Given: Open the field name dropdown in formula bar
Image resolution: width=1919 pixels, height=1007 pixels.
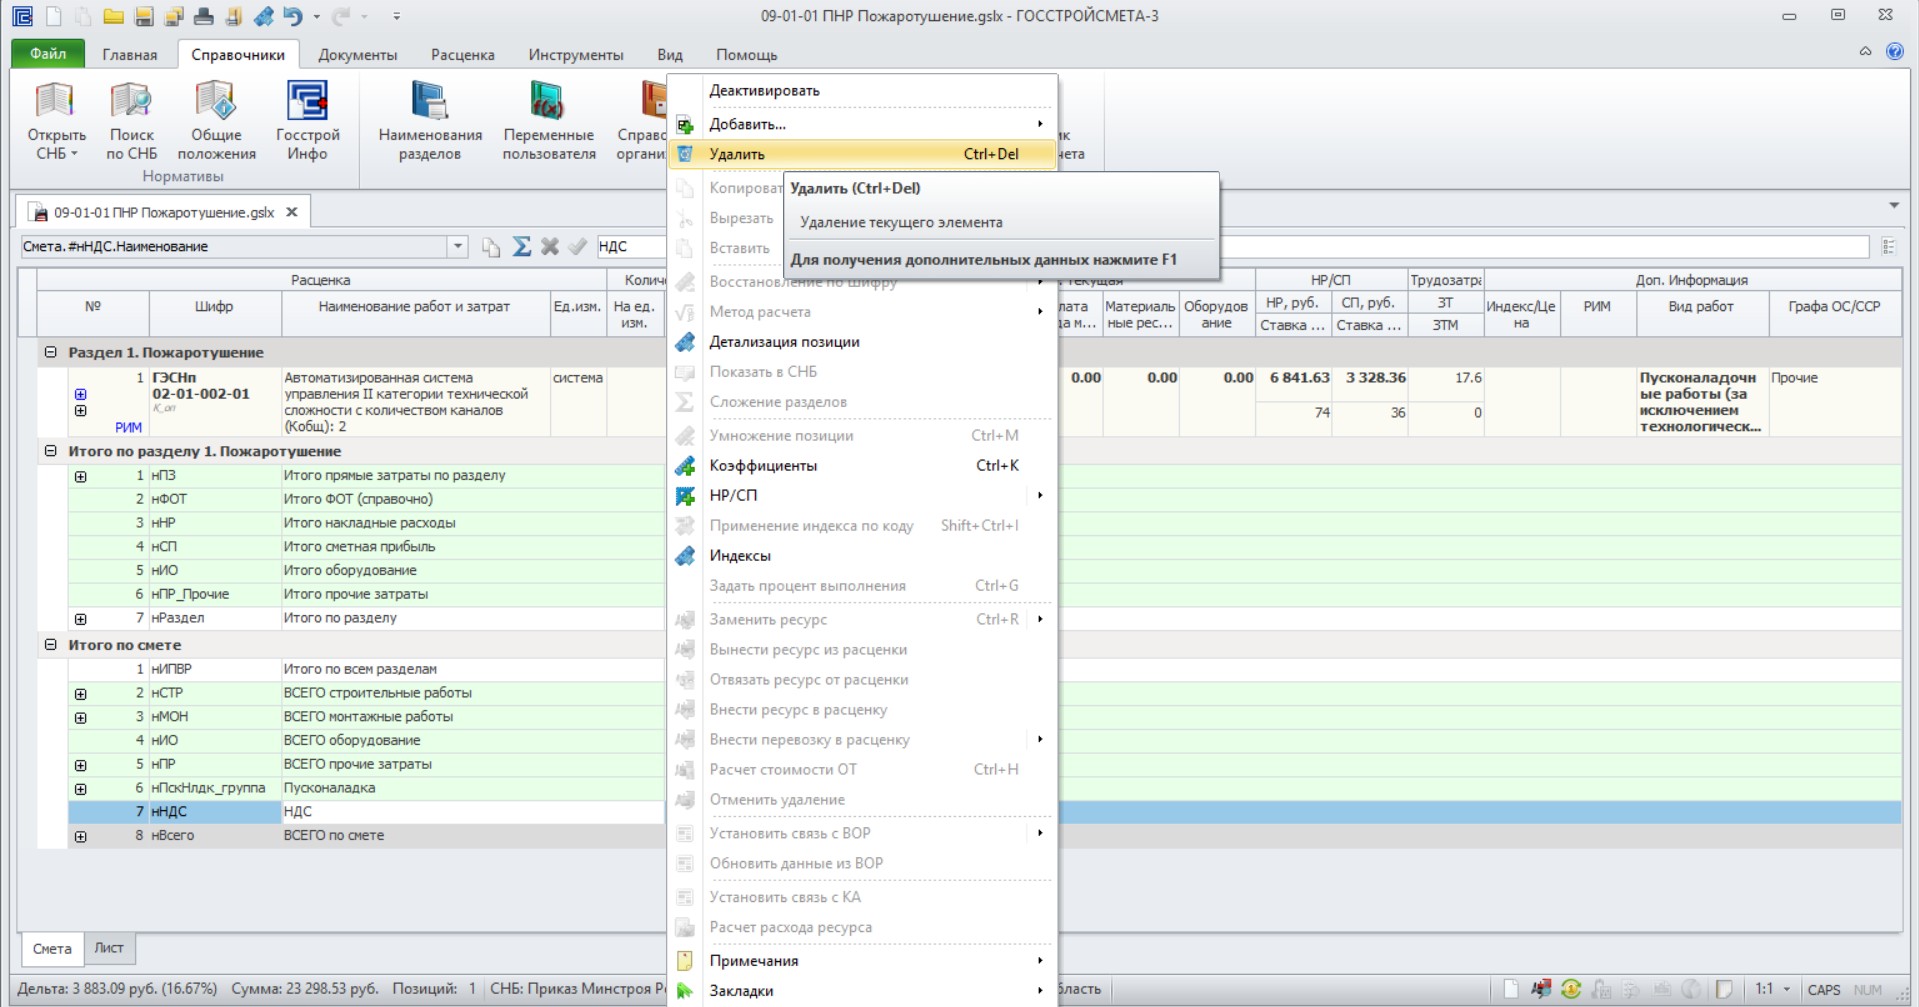Looking at the screenshot, I should click(x=457, y=246).
